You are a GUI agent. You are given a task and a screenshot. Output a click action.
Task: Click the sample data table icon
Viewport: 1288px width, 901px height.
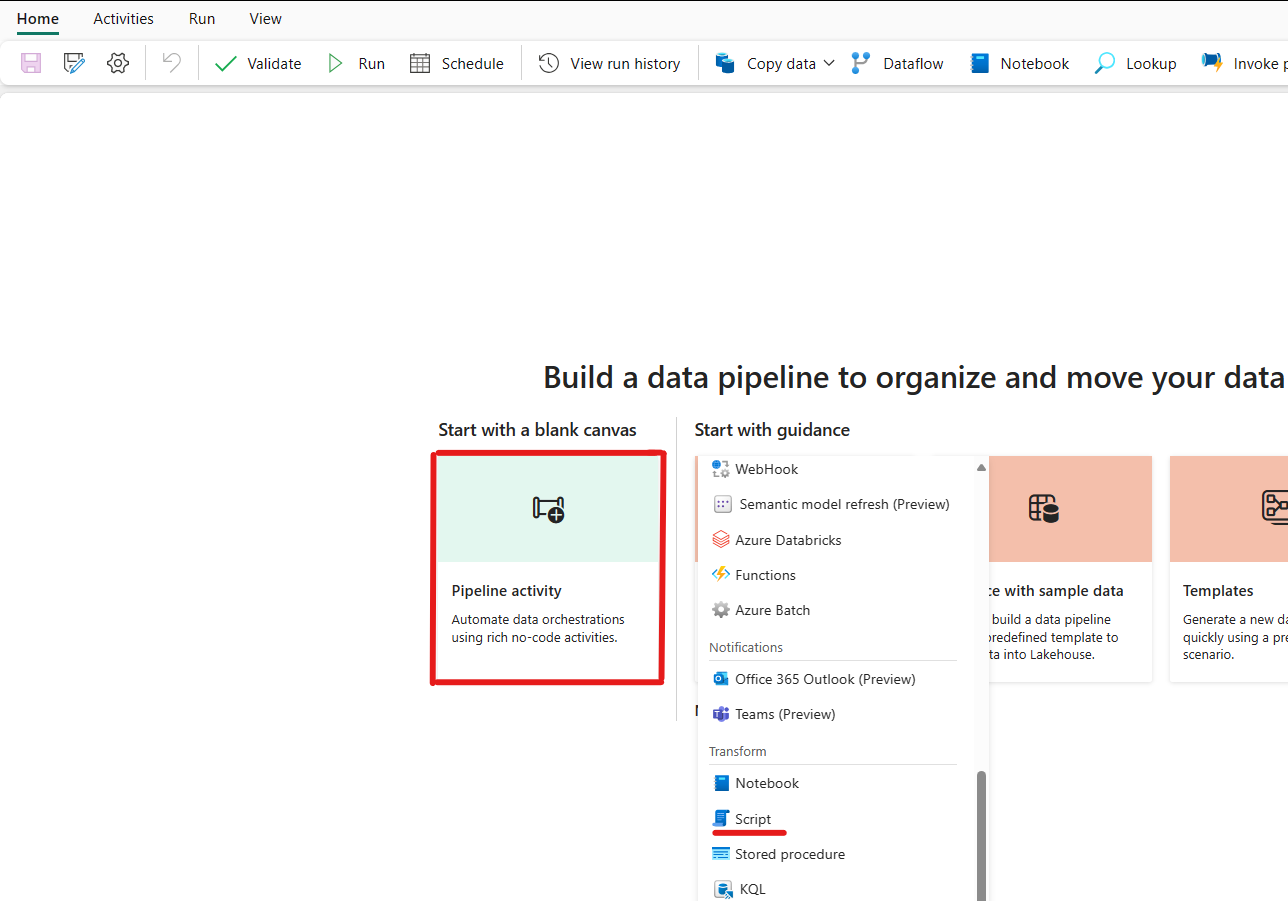(x=1043, y=508)
